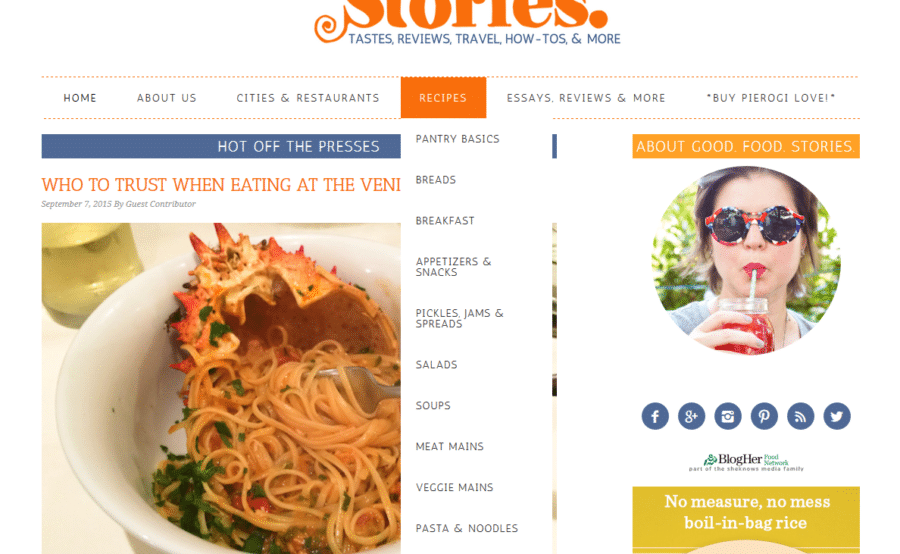The image size is (900, 554).
Task: Open the Facebook social icon
Action: 655,416
